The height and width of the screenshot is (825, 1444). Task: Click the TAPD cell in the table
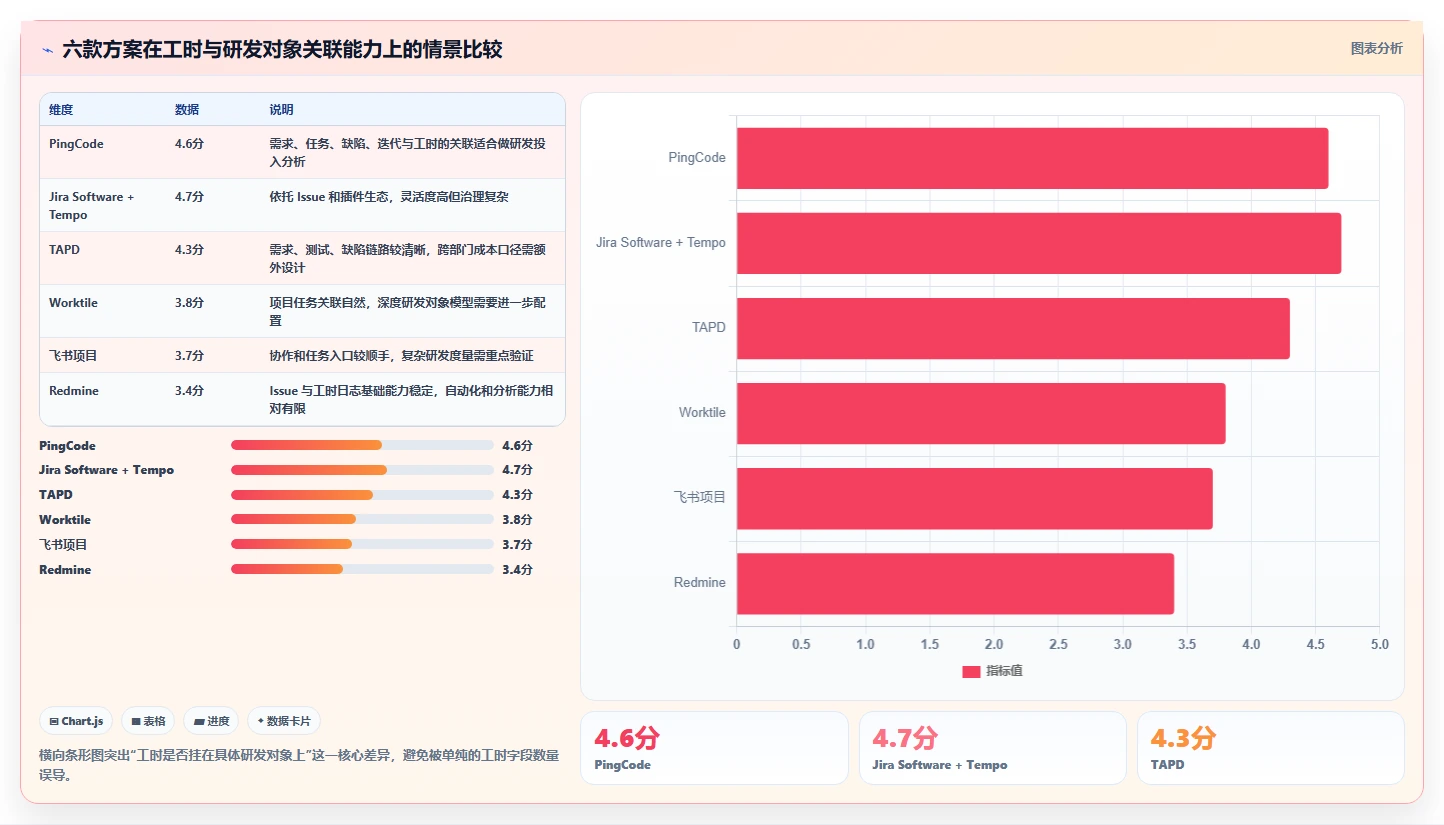point(64,250)
